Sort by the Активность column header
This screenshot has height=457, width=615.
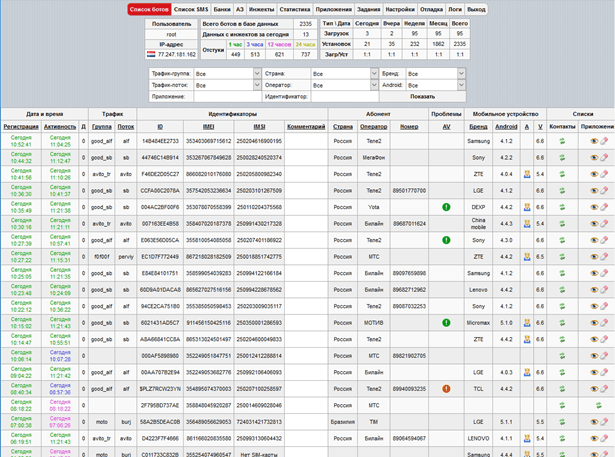click(60, 127)
